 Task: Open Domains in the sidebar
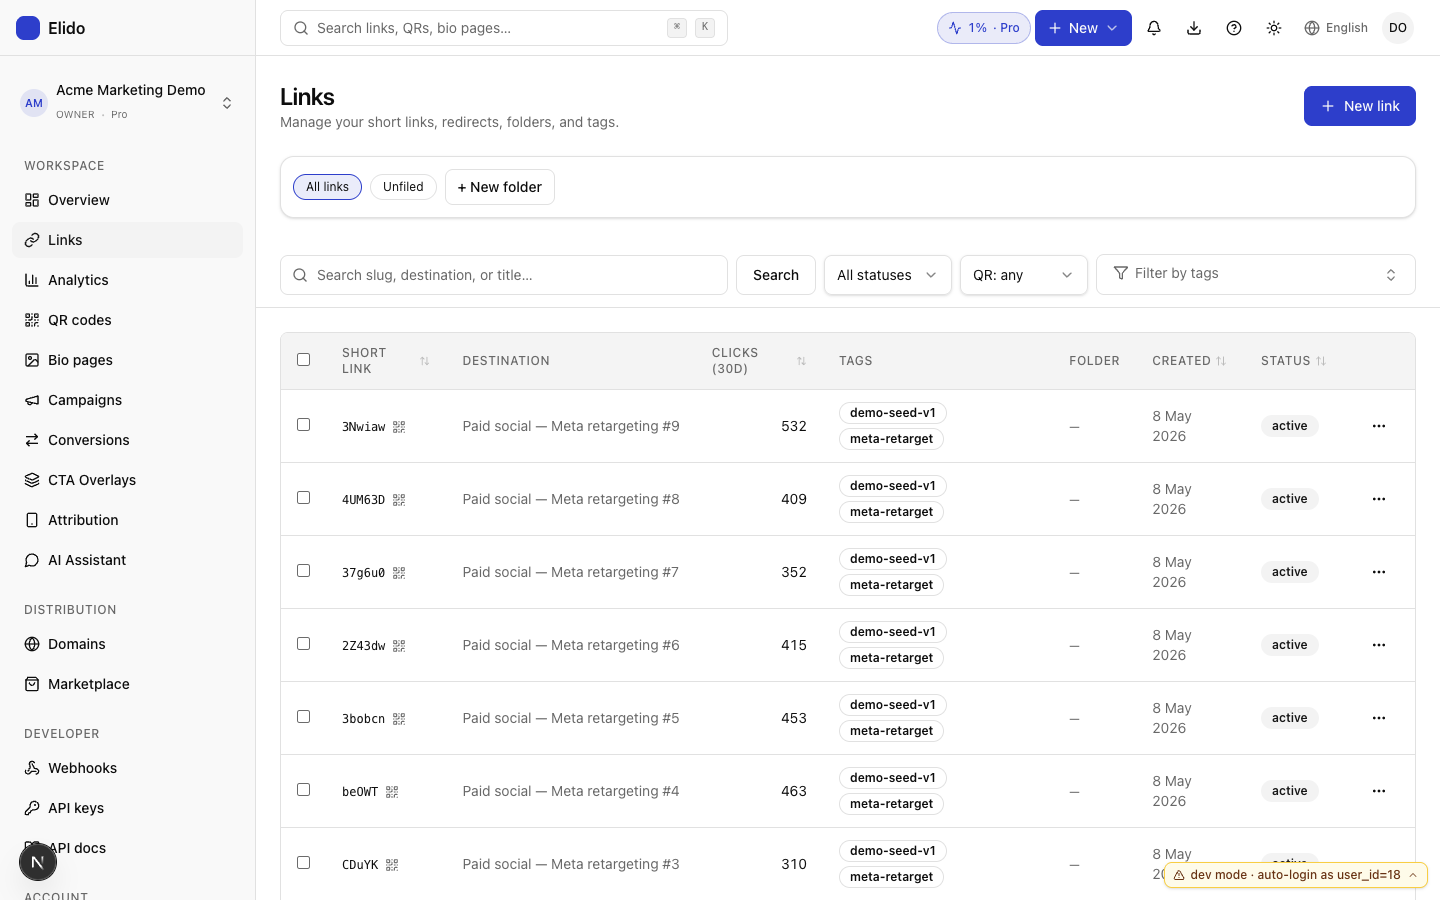(x=127, y=644)
